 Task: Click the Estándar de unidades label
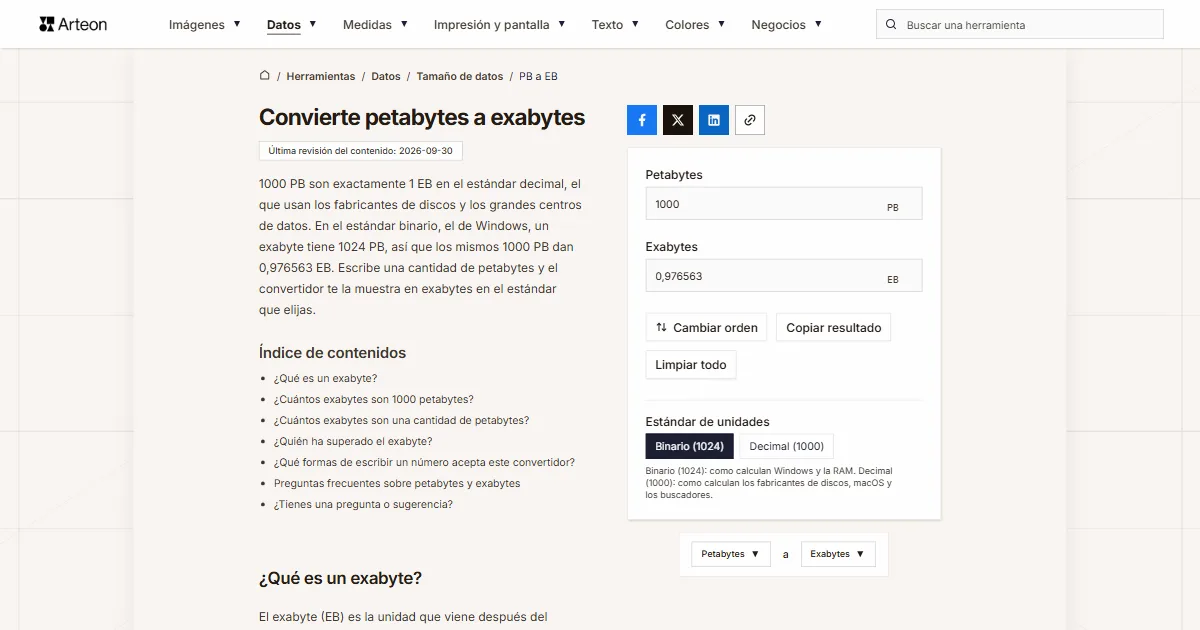click(x=708, y=422)
